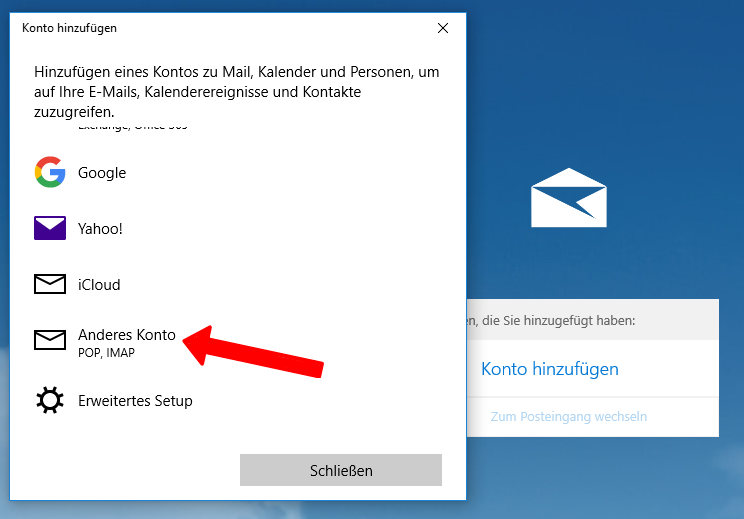The image size is (744, 519).
Task: Choose the Yahoo! account label
Action: pyautogui.click(x=100, y=229)
